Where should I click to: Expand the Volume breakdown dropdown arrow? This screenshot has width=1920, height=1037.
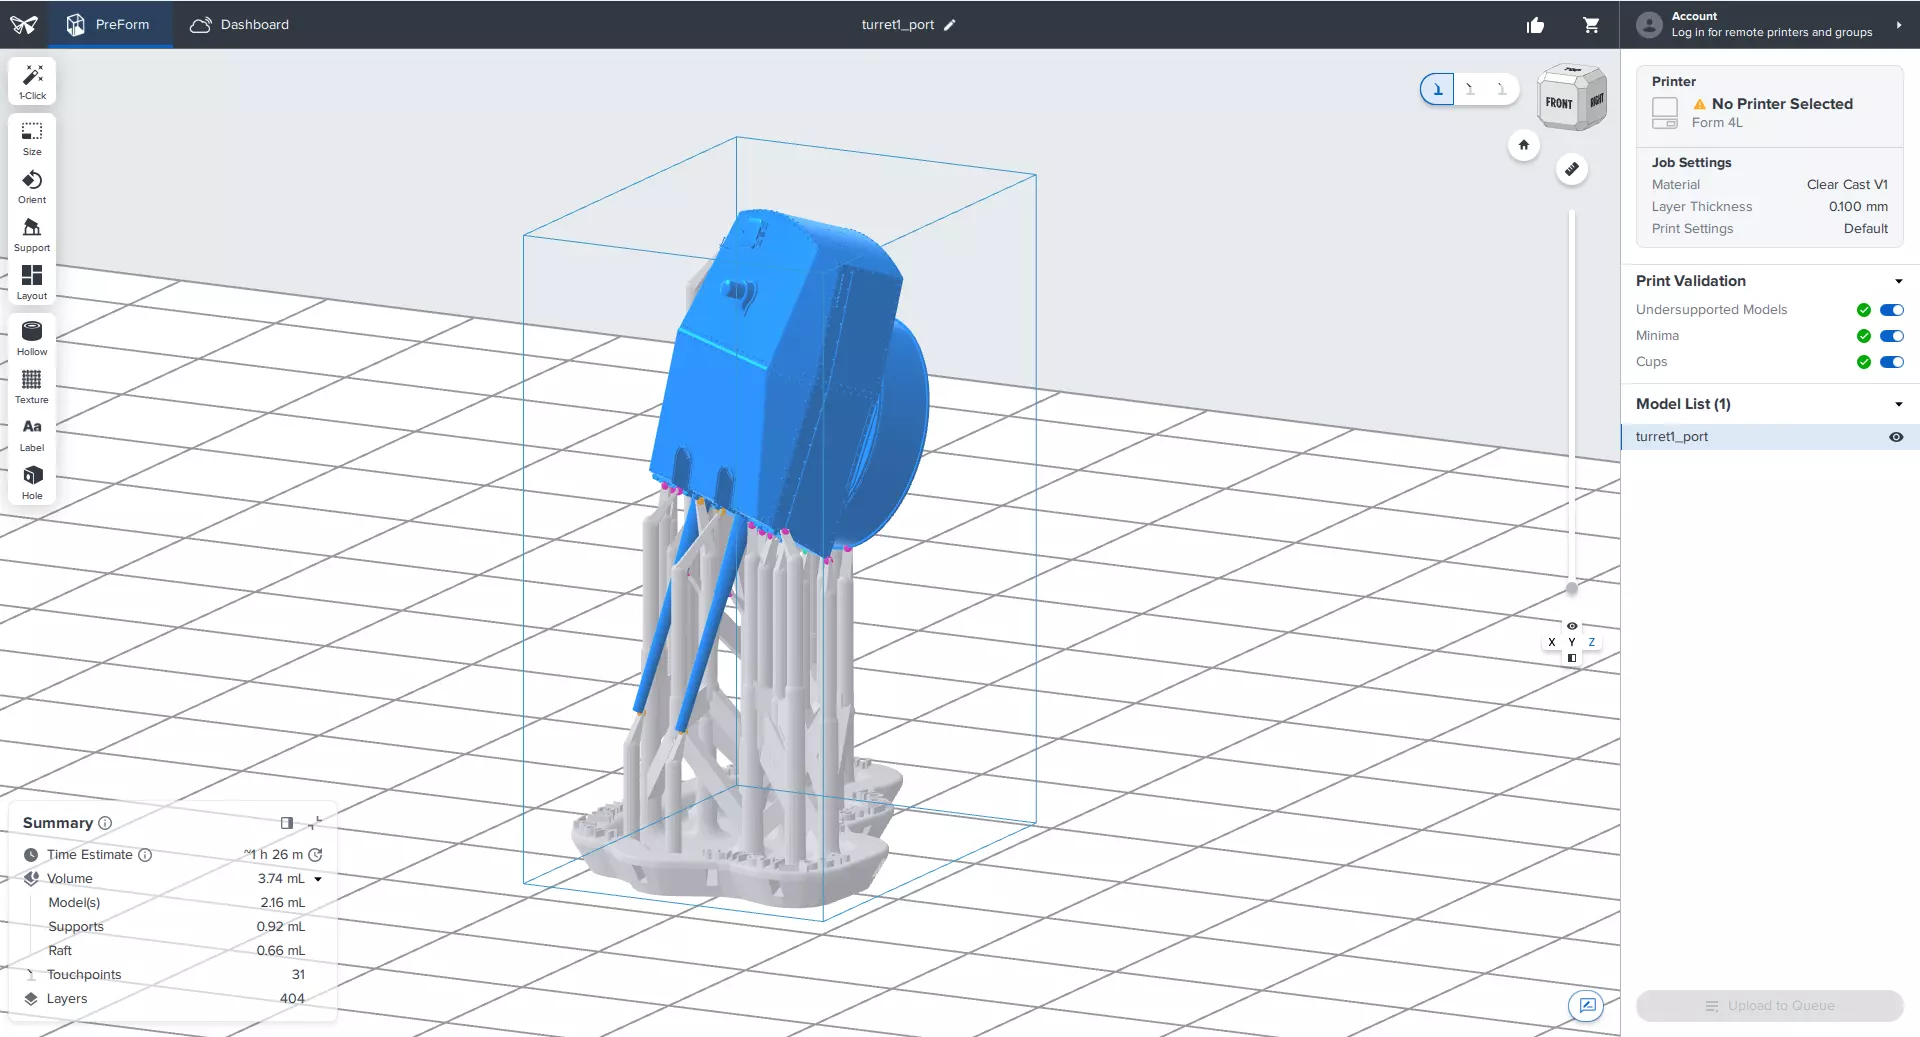point(318,879)
